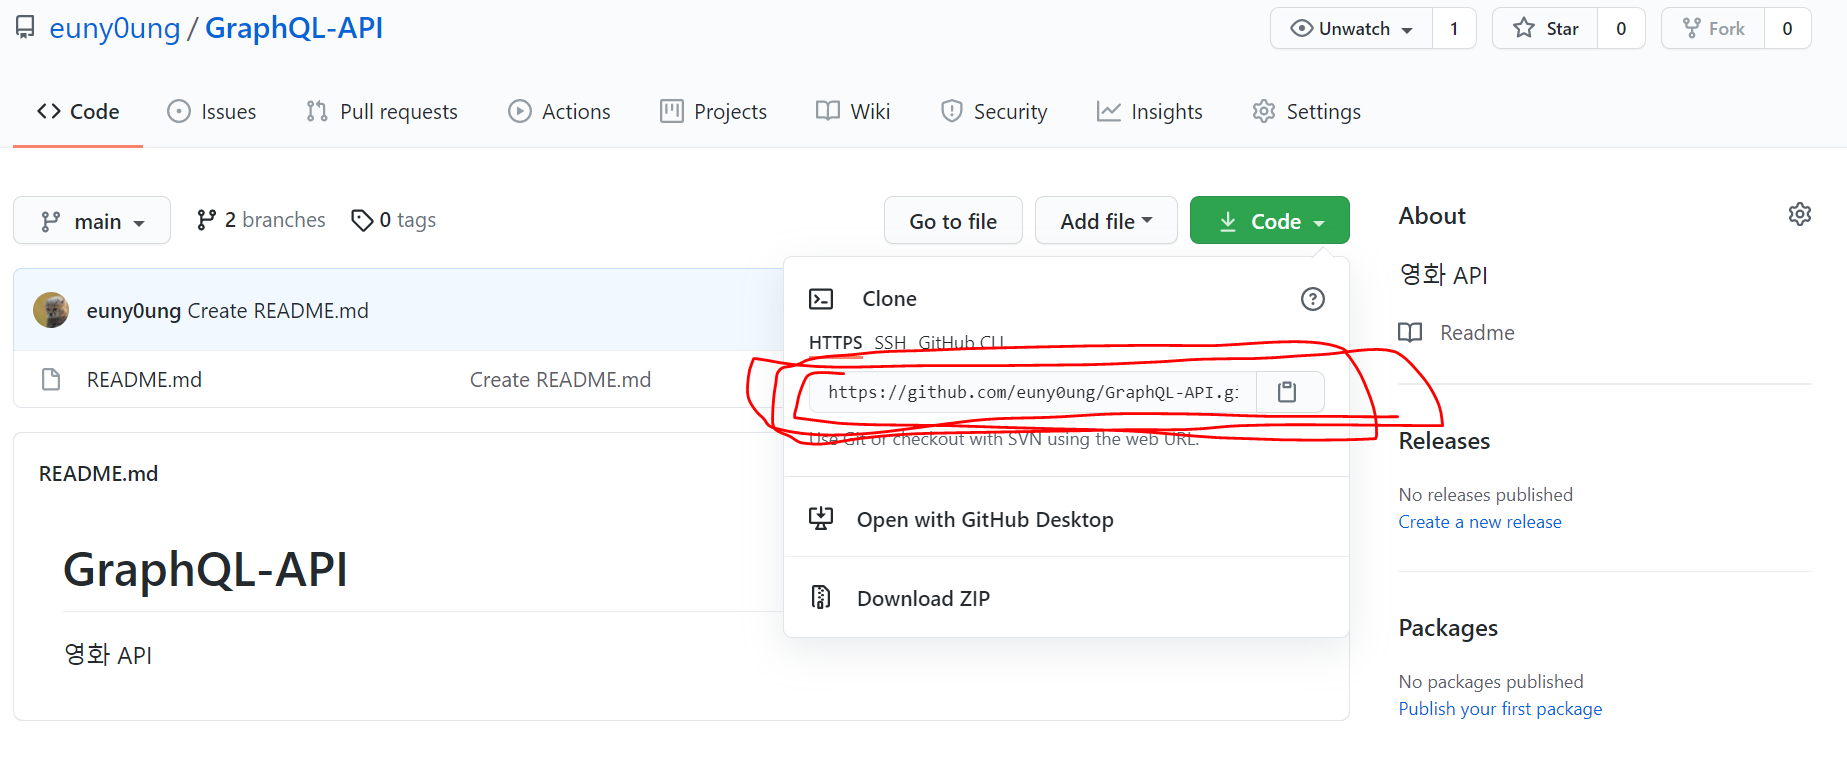Select the HTTPS clone tab

[835, 343]
